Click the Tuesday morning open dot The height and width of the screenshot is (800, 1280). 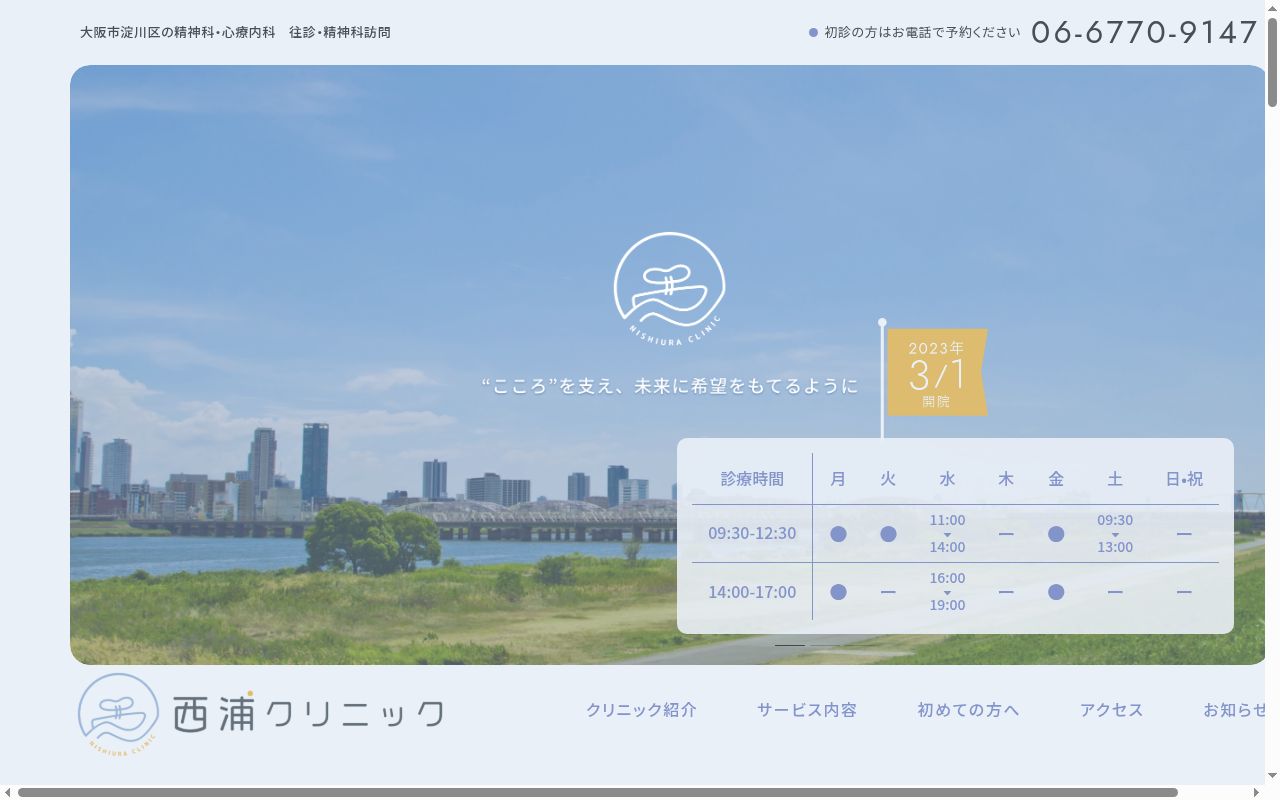888,534
